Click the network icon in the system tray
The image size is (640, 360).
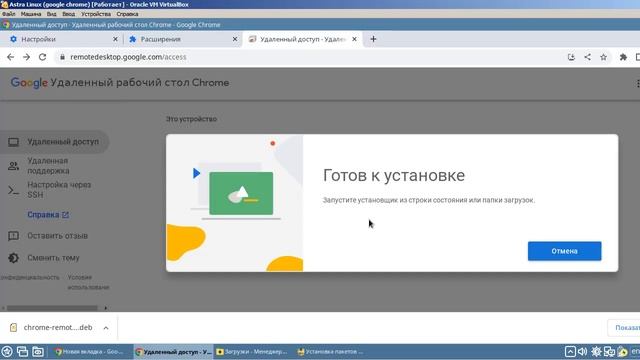[x=609, y=351]
